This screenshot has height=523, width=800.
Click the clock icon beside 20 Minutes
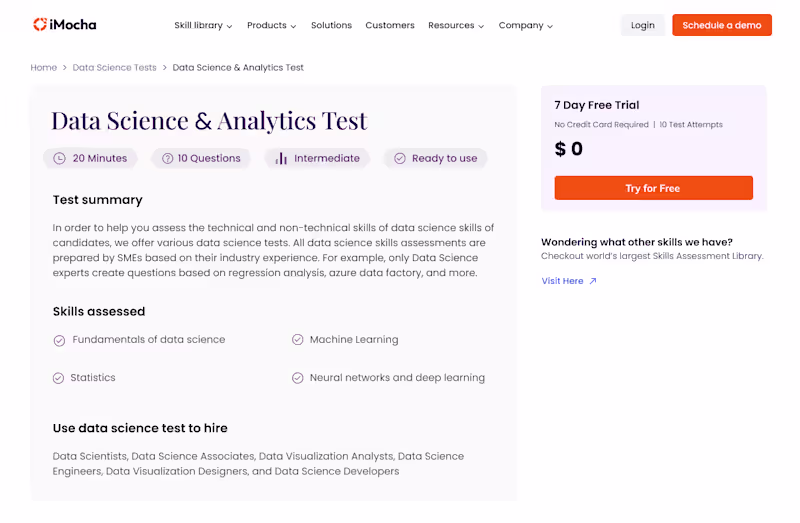pyautogui.click(x=59, y=158)
